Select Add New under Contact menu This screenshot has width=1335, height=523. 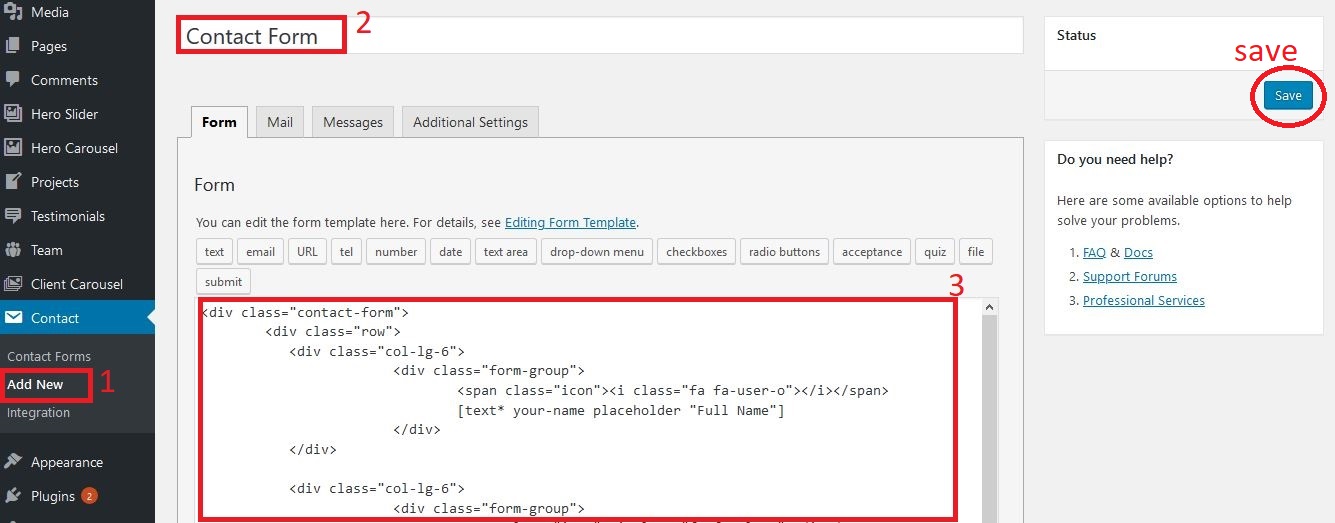tap(36, 385)
